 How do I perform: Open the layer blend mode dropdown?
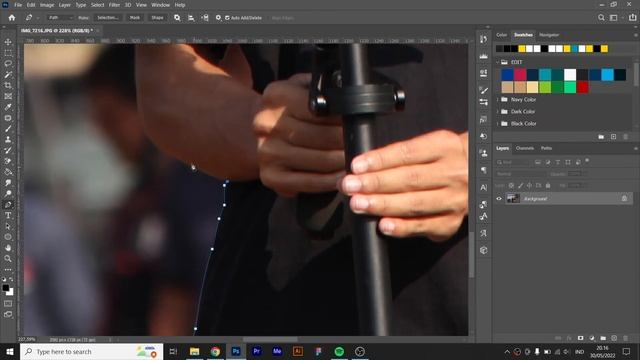point(520,173)
